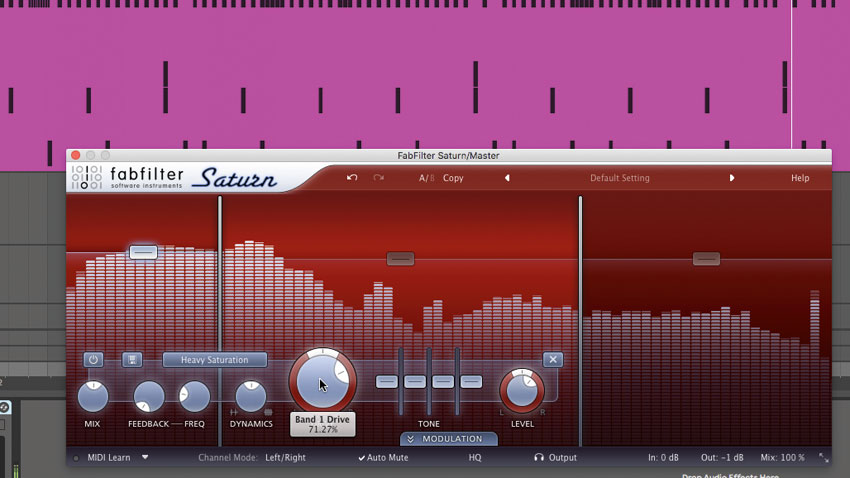Click the FREQ knob
This screenshot has height=478, width=850.
(x=194, y=397)
